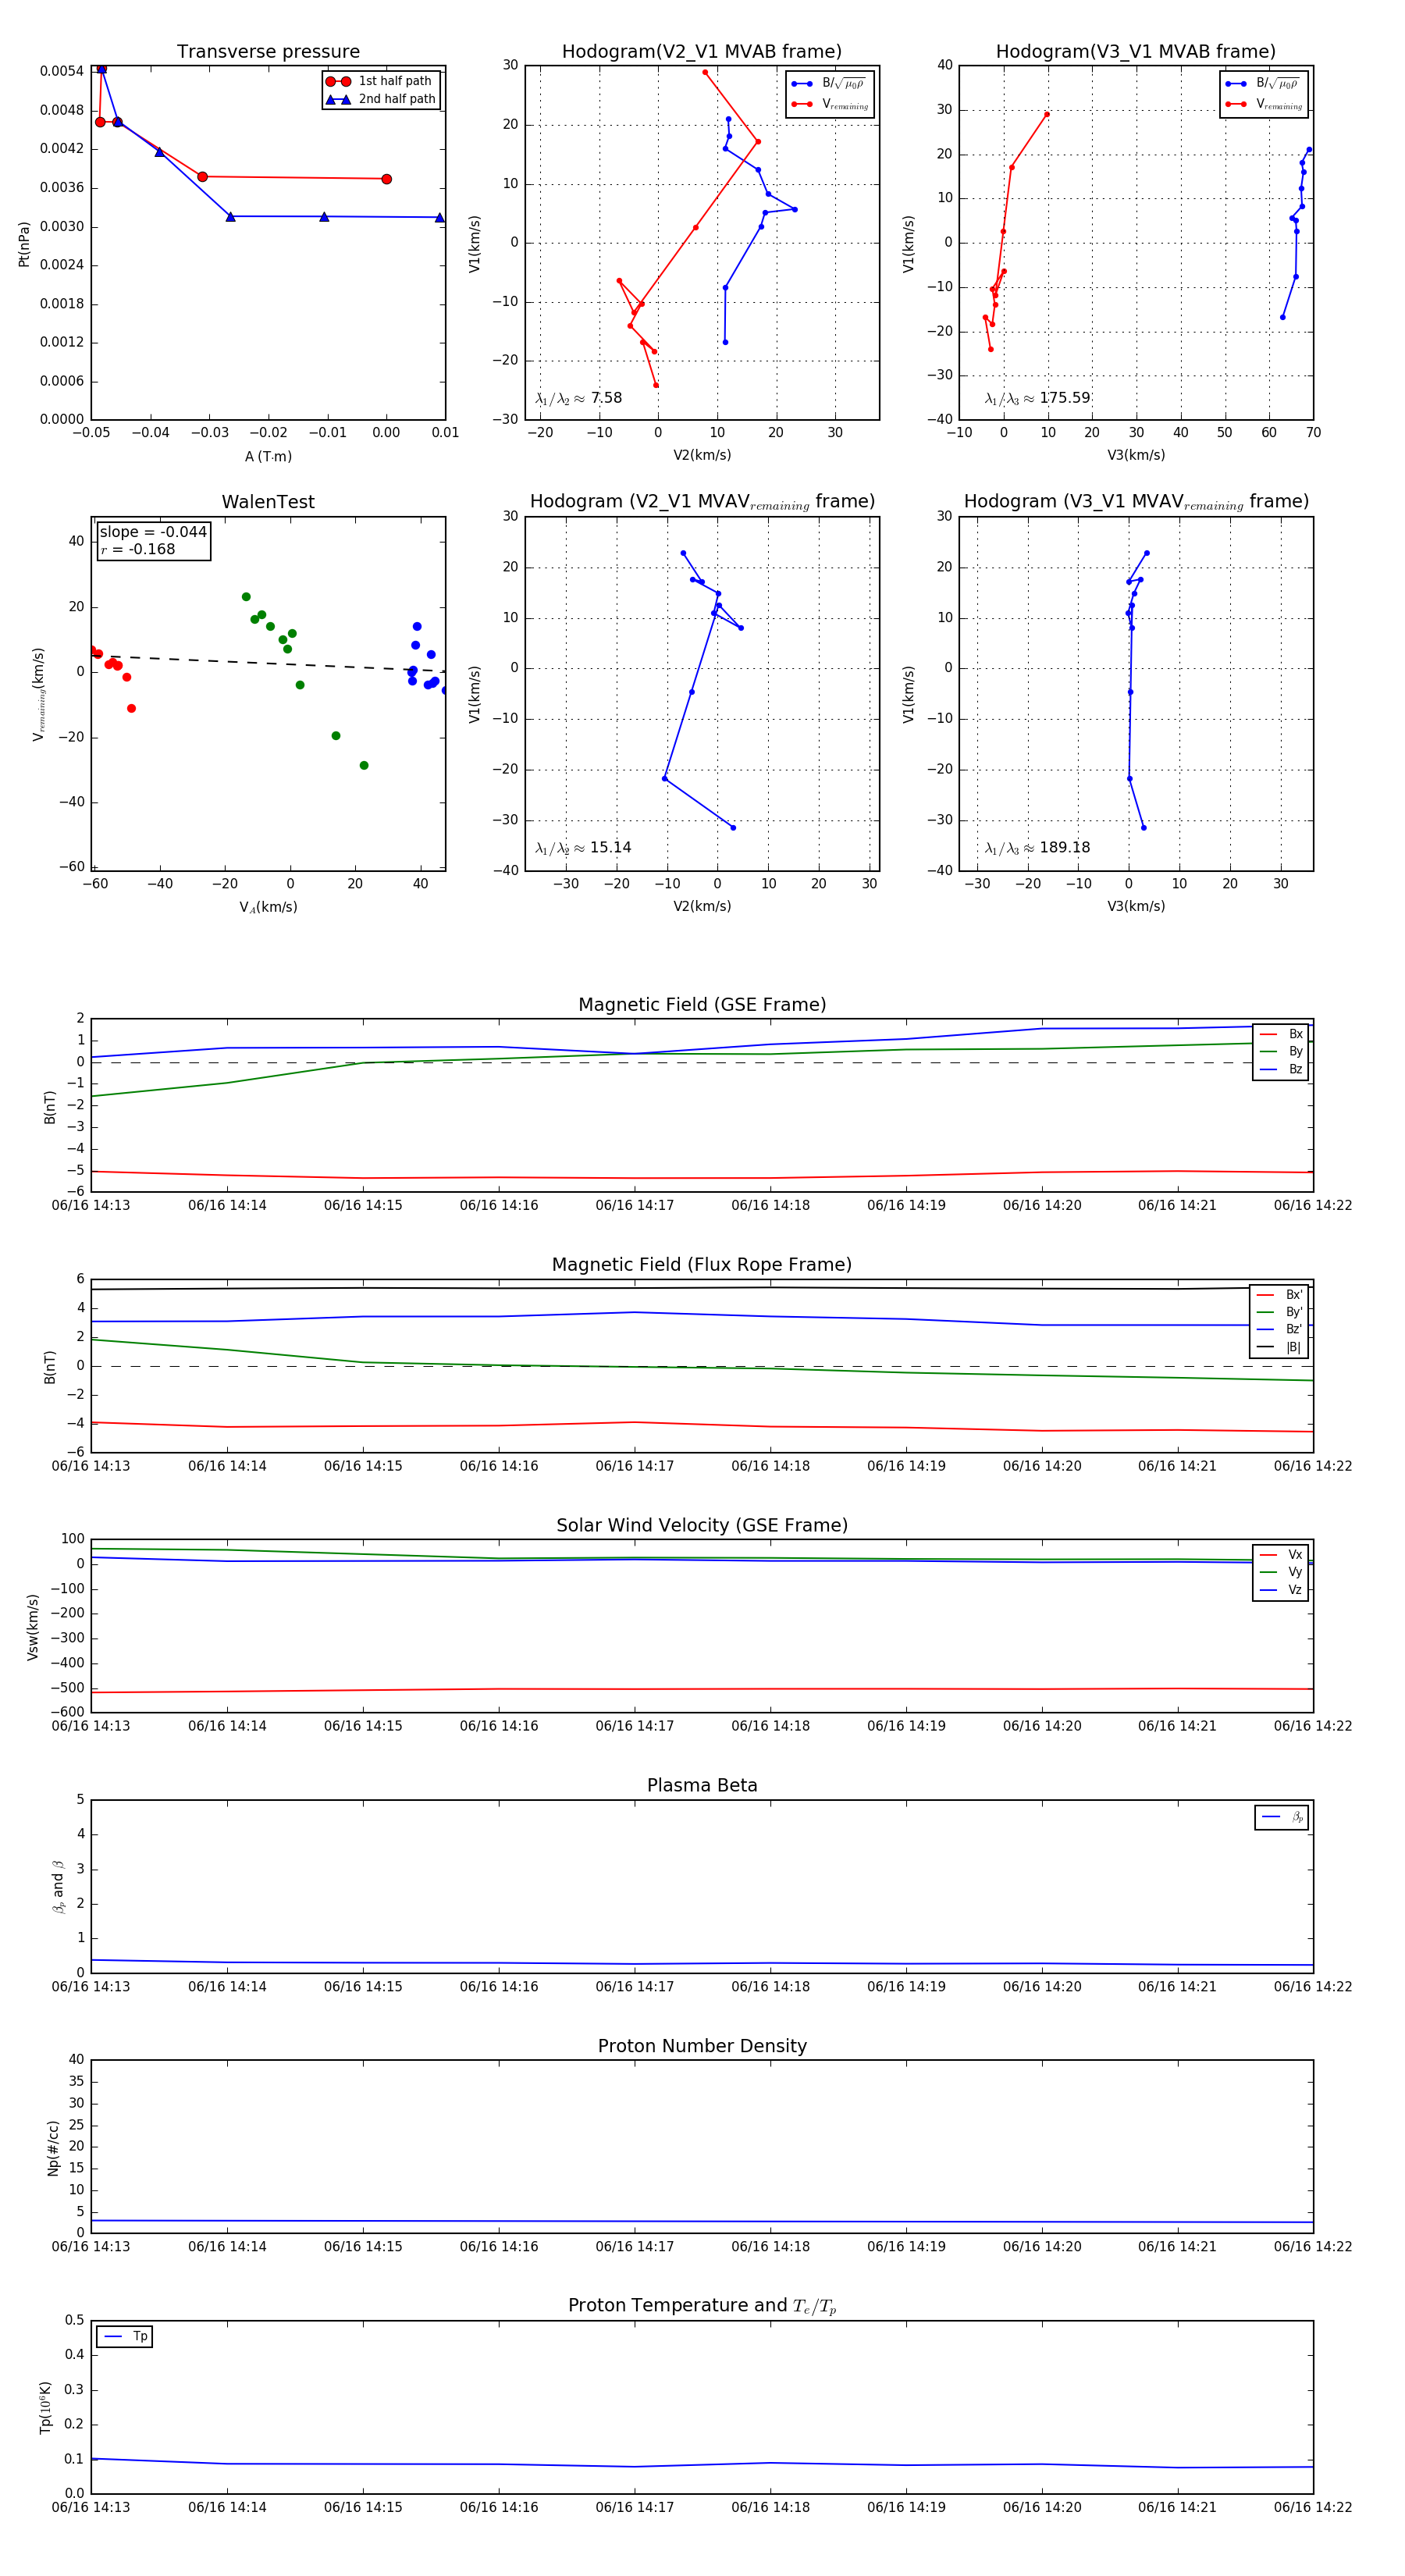Click the 'Transverse pressure' plot title

pyautogui.click(x=268, y=52)
